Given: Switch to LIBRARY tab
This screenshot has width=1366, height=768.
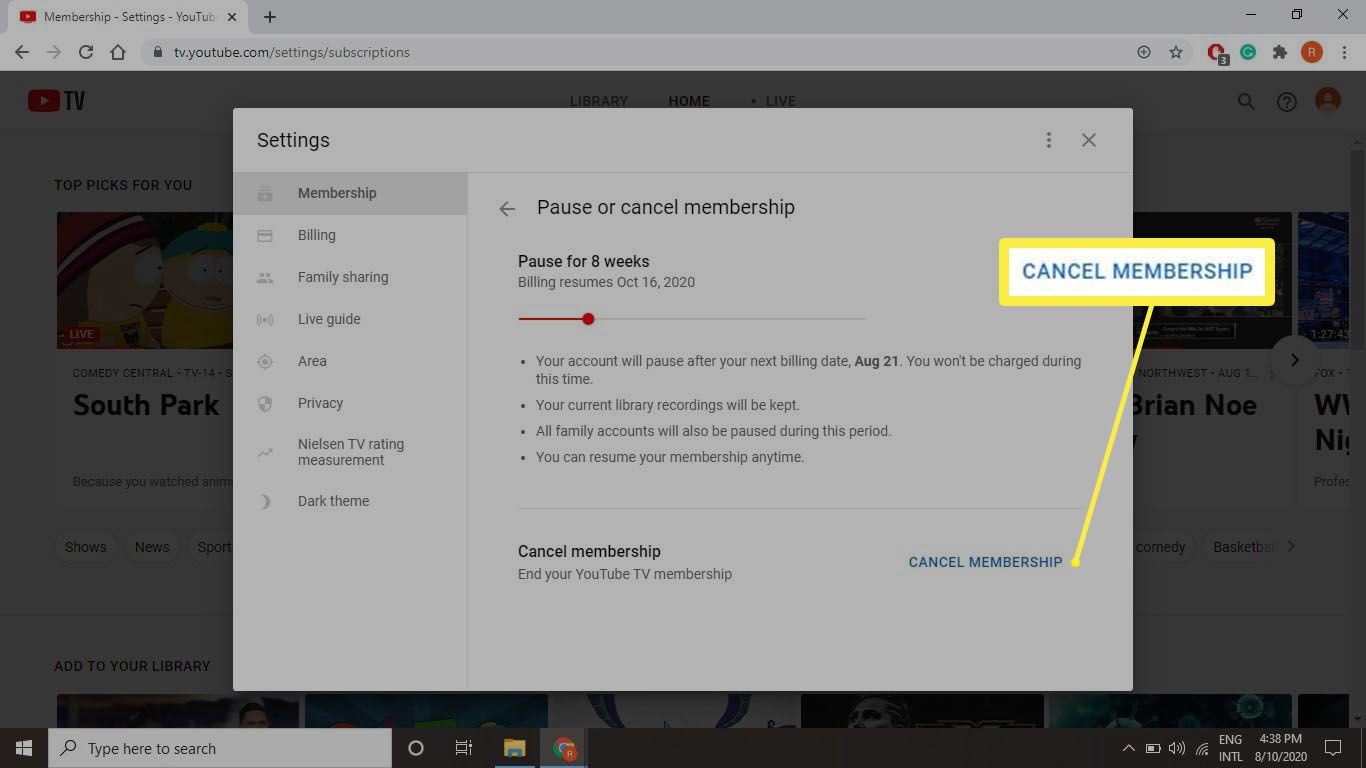Looking at the screenshot, I should [599, 101].
